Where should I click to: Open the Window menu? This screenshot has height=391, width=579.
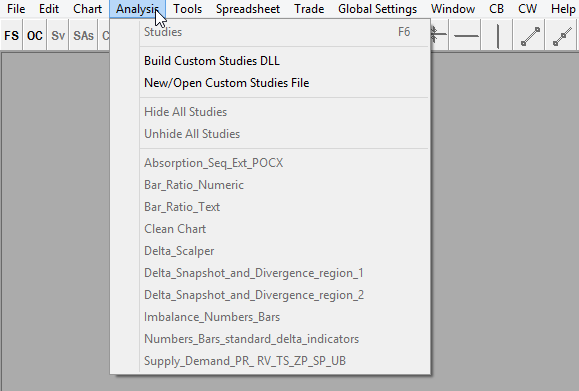coord(453,8)
